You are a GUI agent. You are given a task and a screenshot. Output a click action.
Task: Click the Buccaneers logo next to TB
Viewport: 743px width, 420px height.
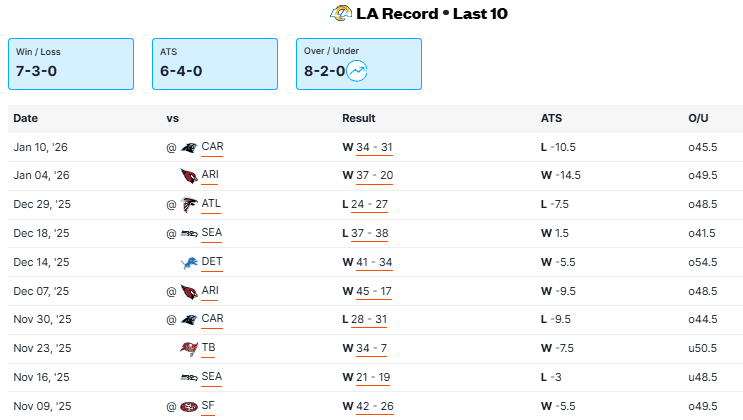point(188,349)
